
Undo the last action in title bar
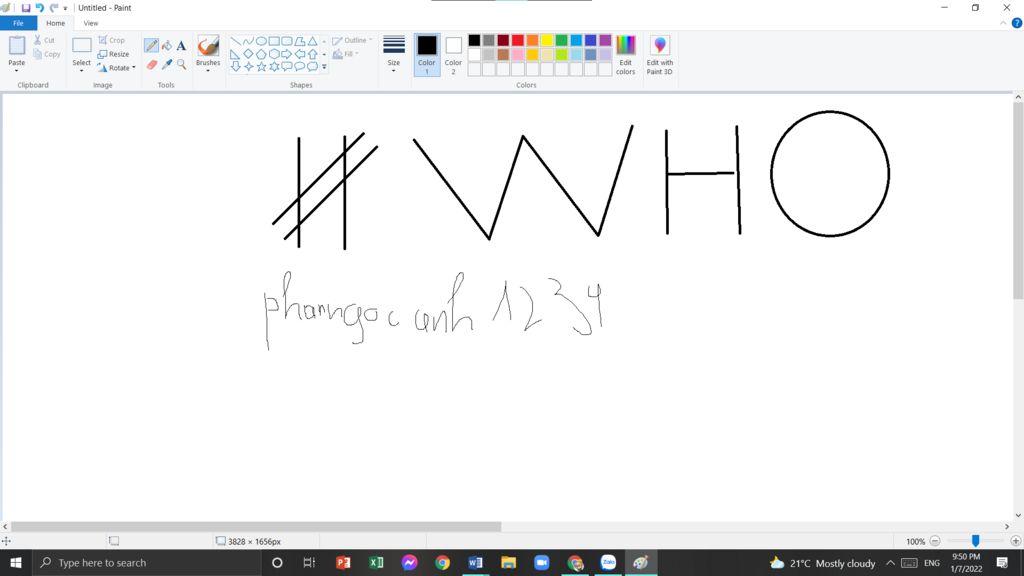coord(39,8)
